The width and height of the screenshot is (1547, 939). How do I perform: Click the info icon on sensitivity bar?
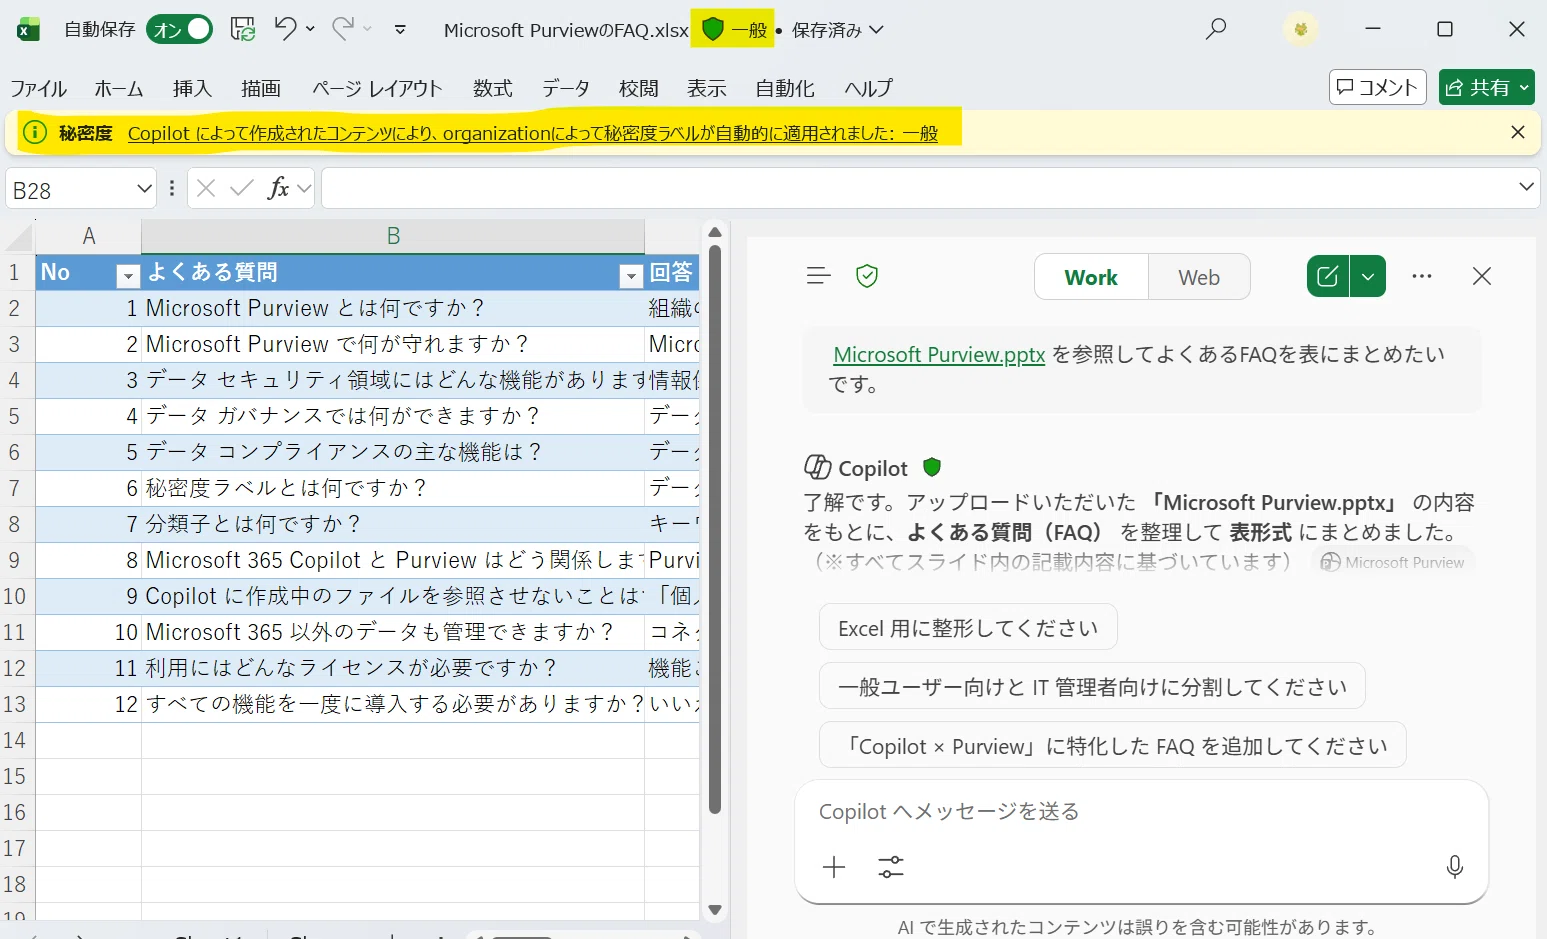[x=35, y=132]
